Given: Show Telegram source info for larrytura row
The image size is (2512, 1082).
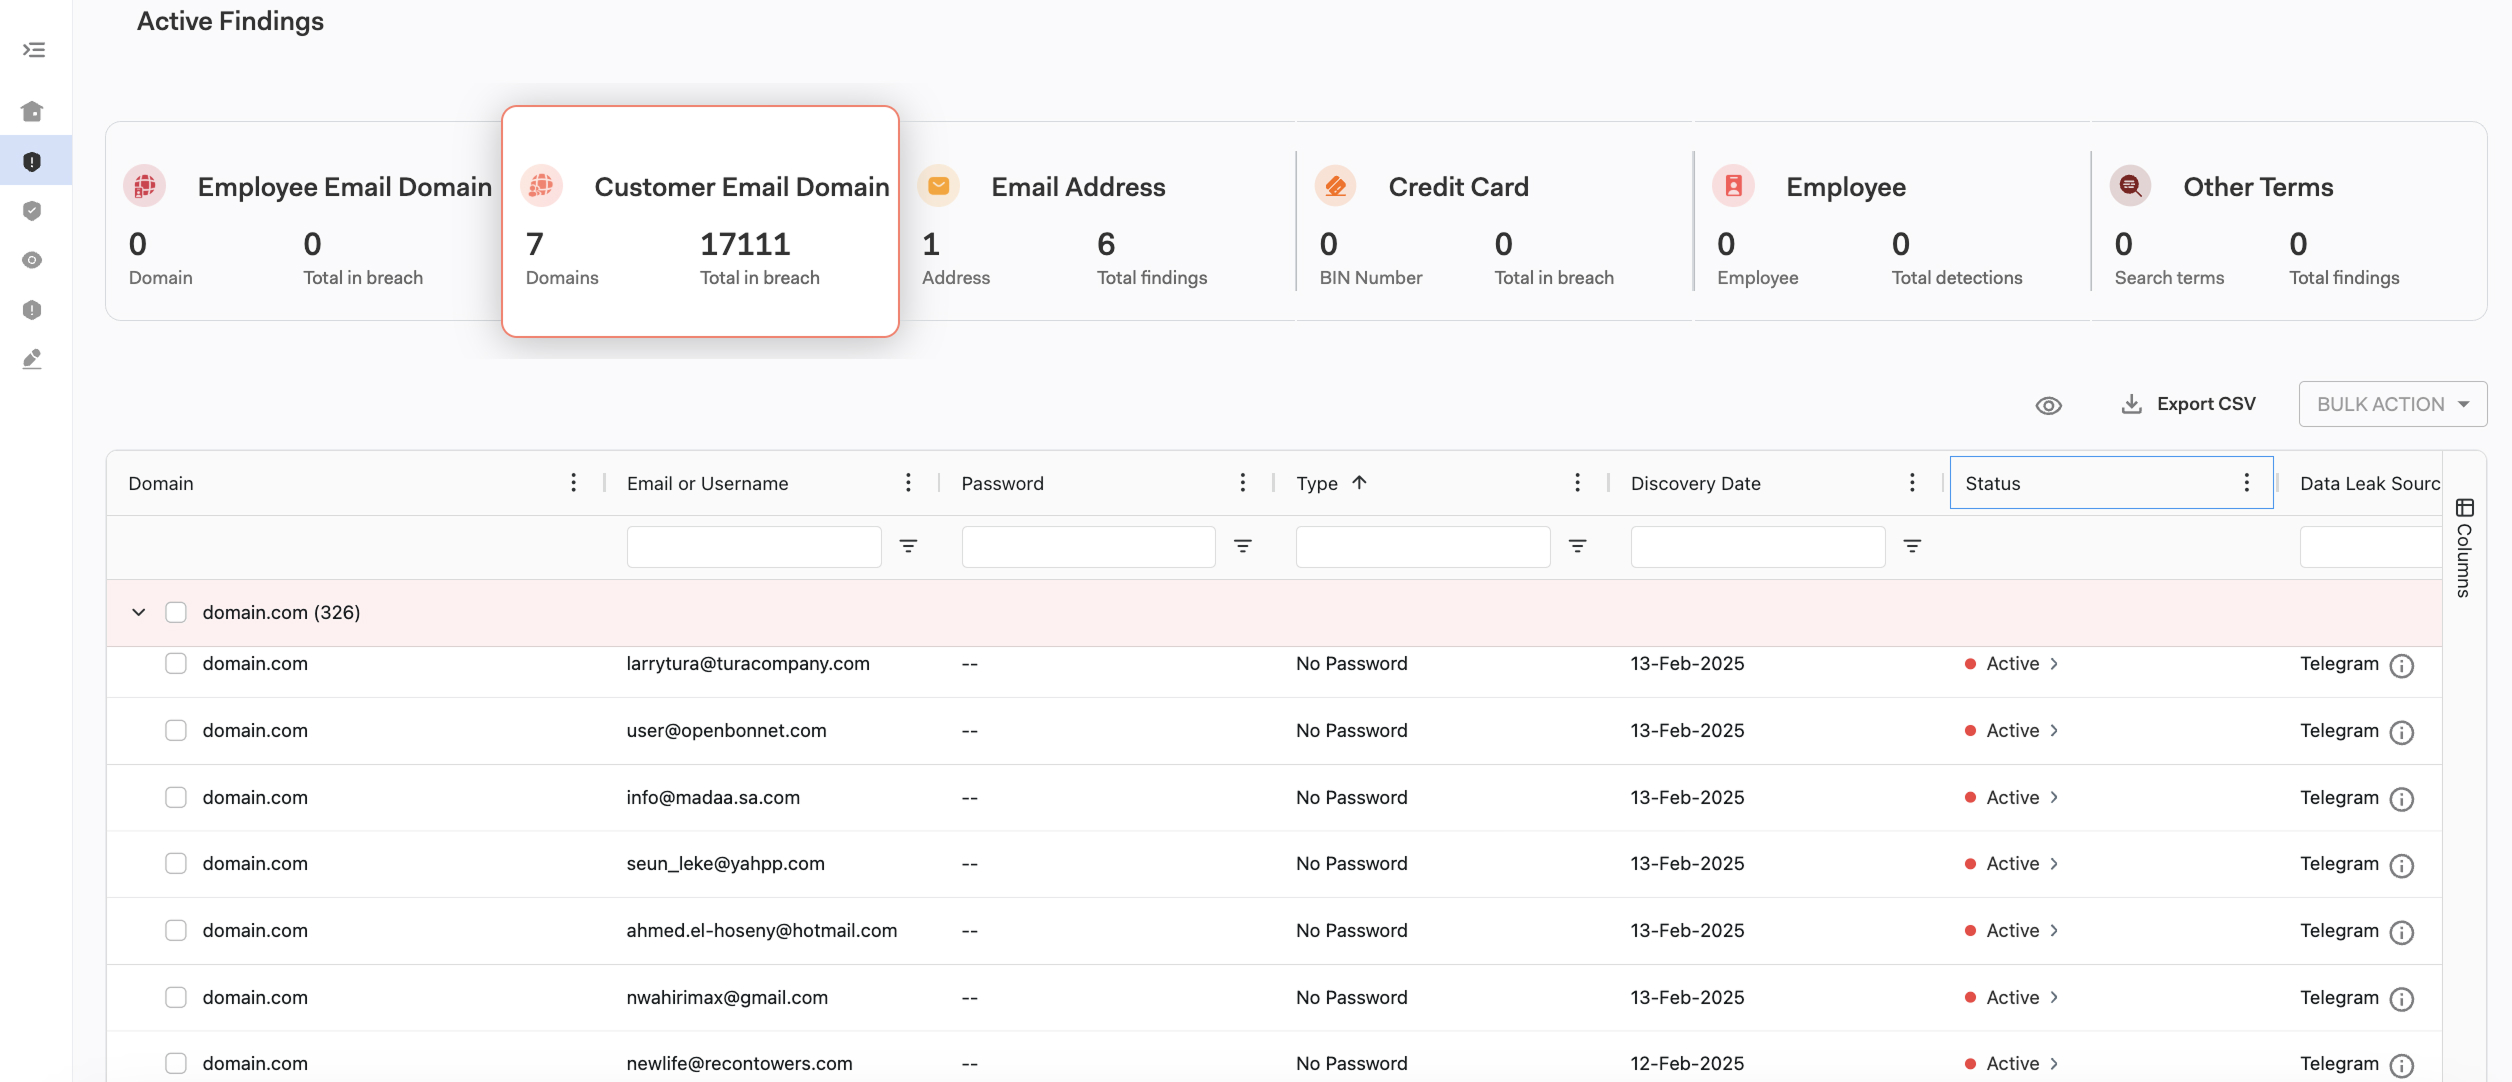Looking at the screenshot, I should [2401, 665].
